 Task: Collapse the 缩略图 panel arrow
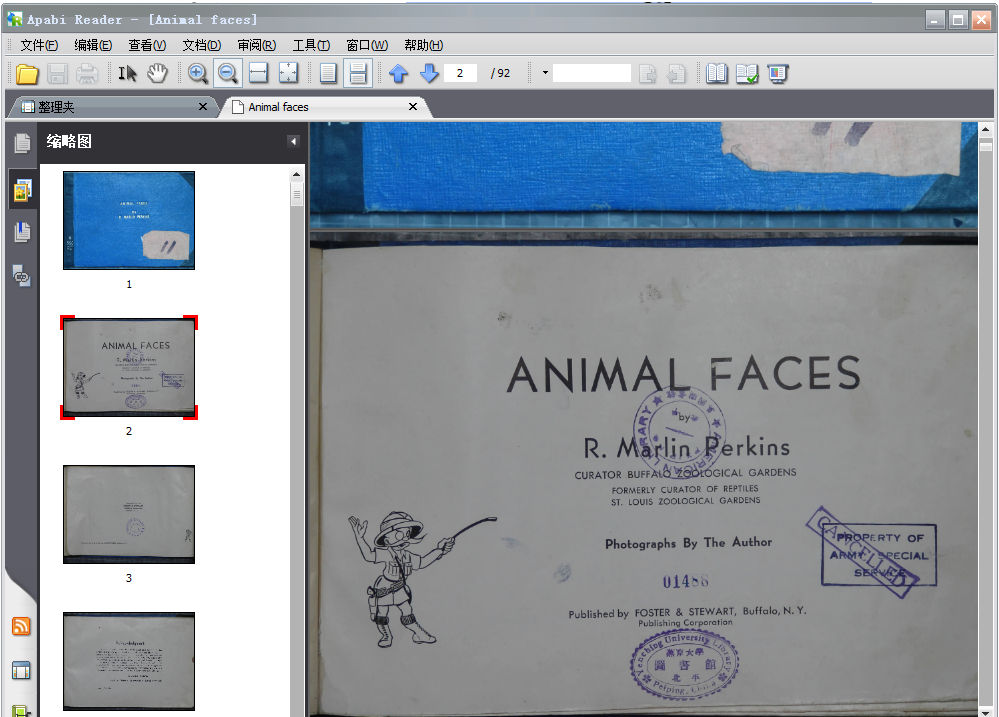coord(293,141)
